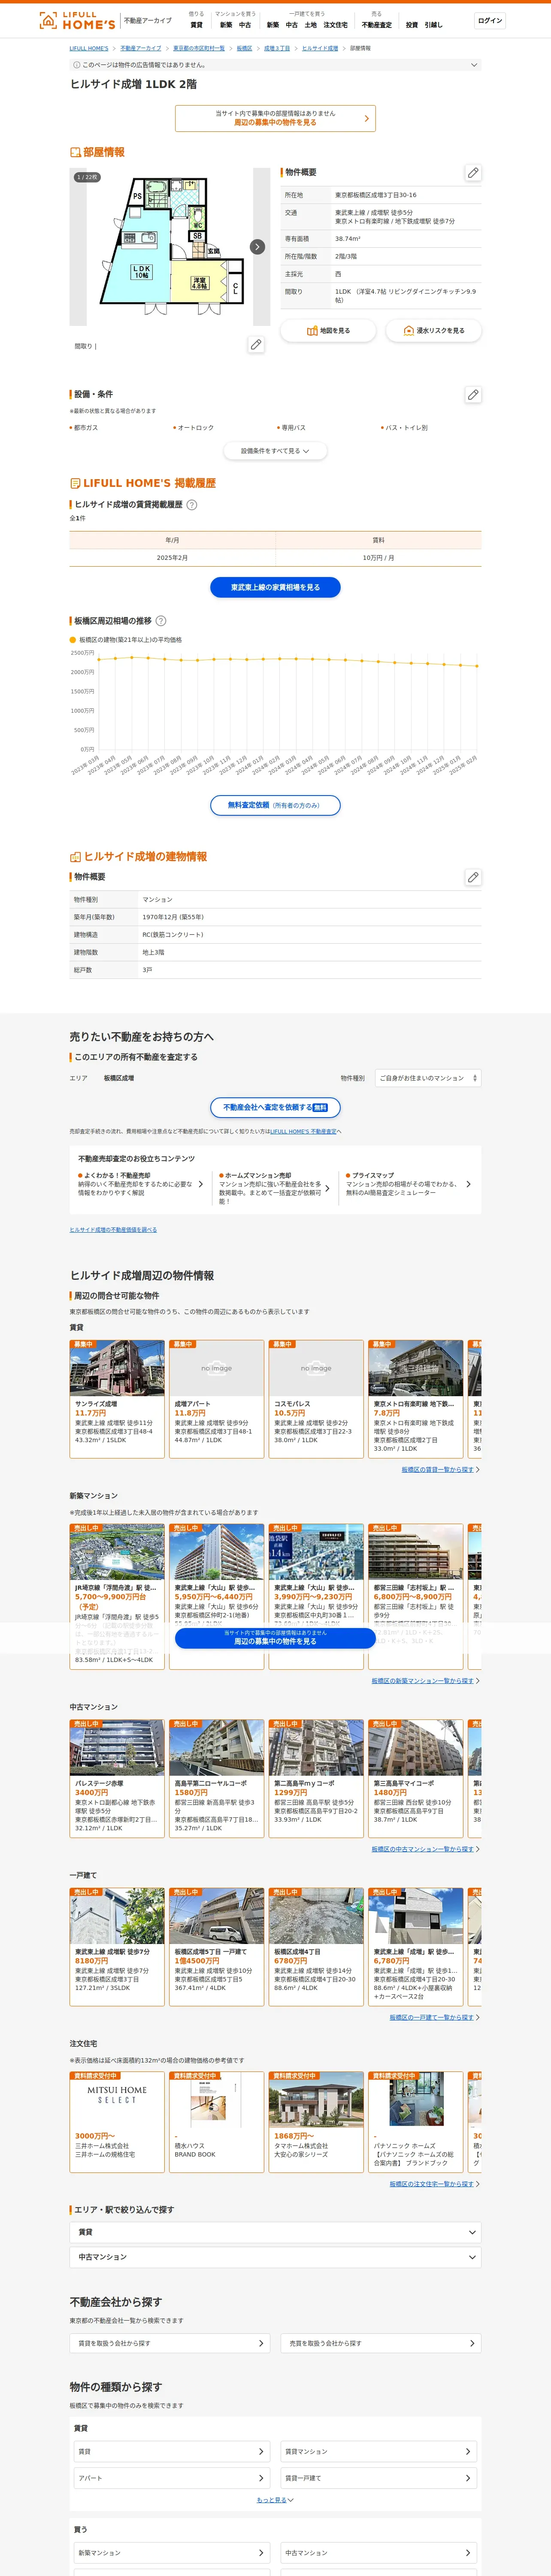Click arrow next to ホームズマンション売却
Image resolution: width=551 pixels, height=2576 pixels.
(327, 1188)
